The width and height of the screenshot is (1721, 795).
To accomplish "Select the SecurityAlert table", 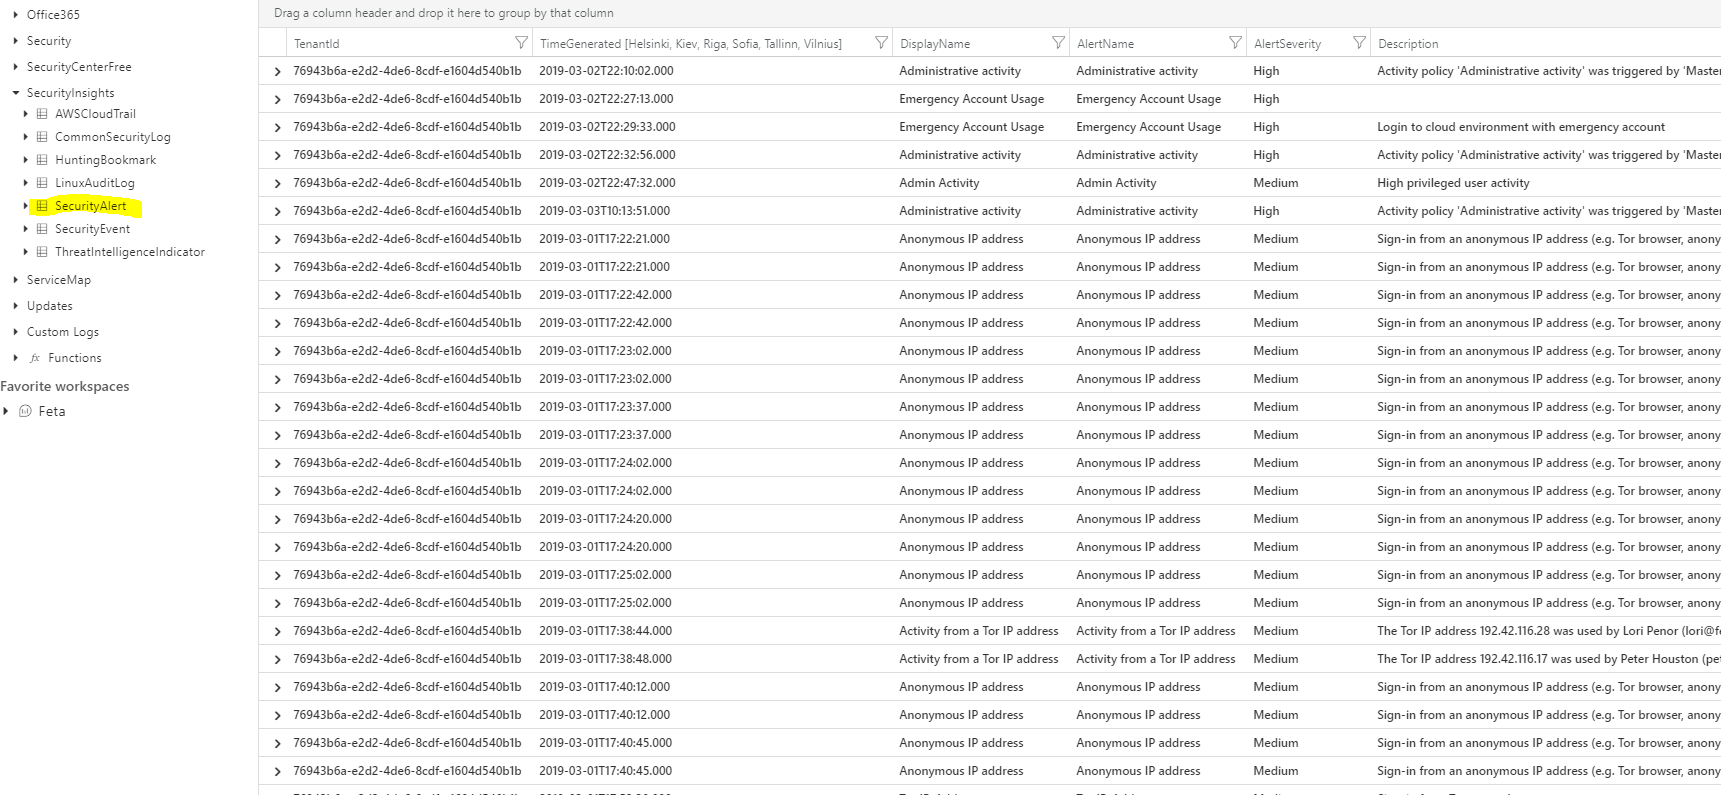I will [91, 206].
